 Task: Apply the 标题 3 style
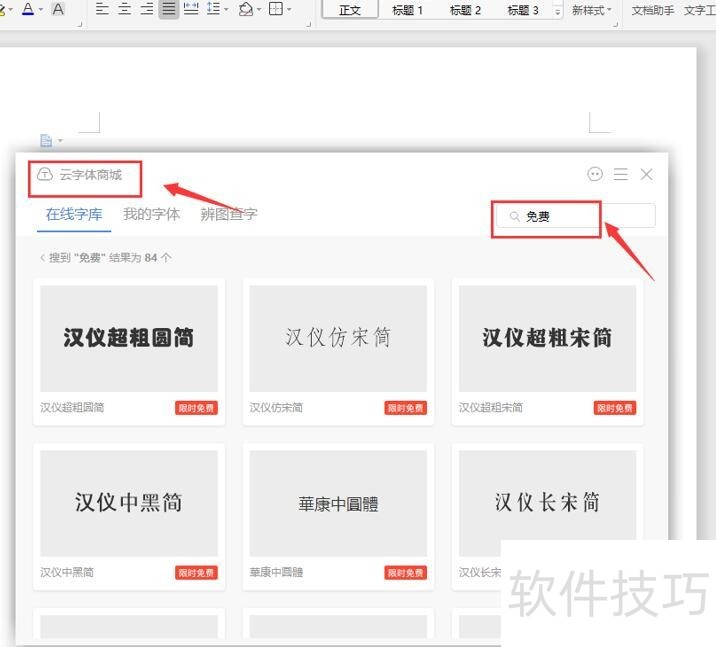tap(523, 10)
